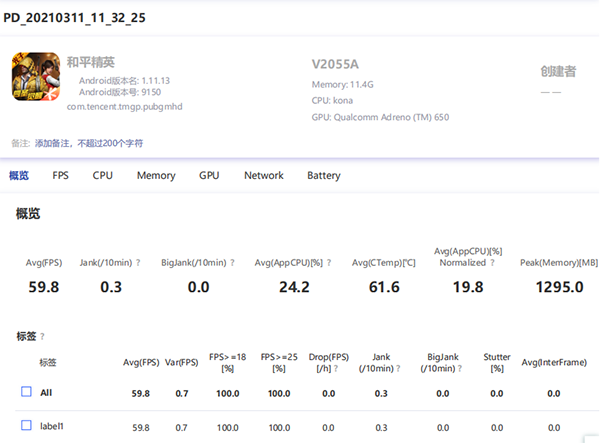Check the All label checkbox

tap(26, 392)
